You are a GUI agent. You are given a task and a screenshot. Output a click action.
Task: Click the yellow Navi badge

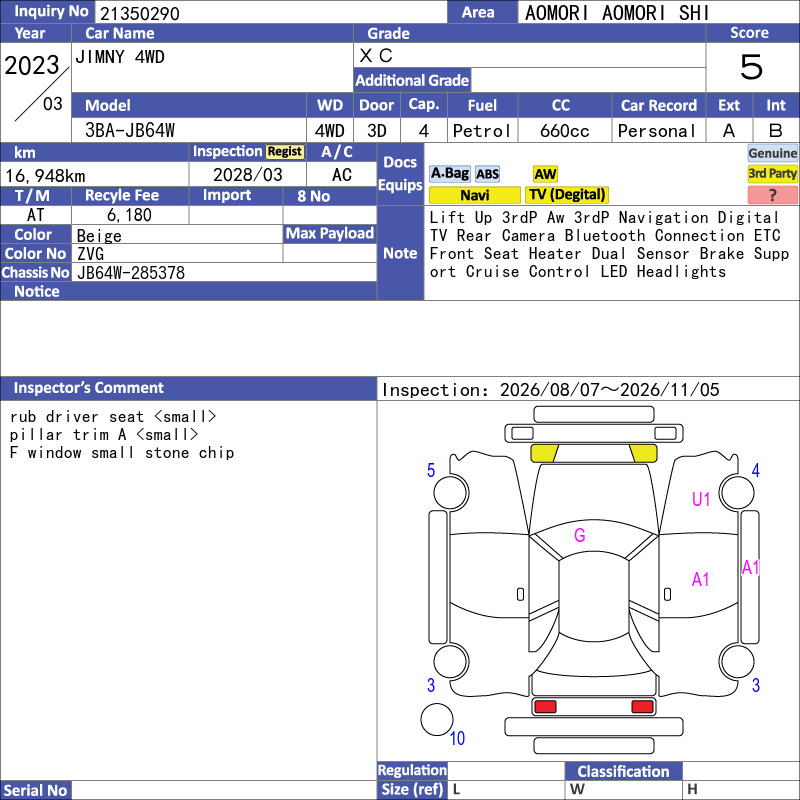tap(474, 195)
